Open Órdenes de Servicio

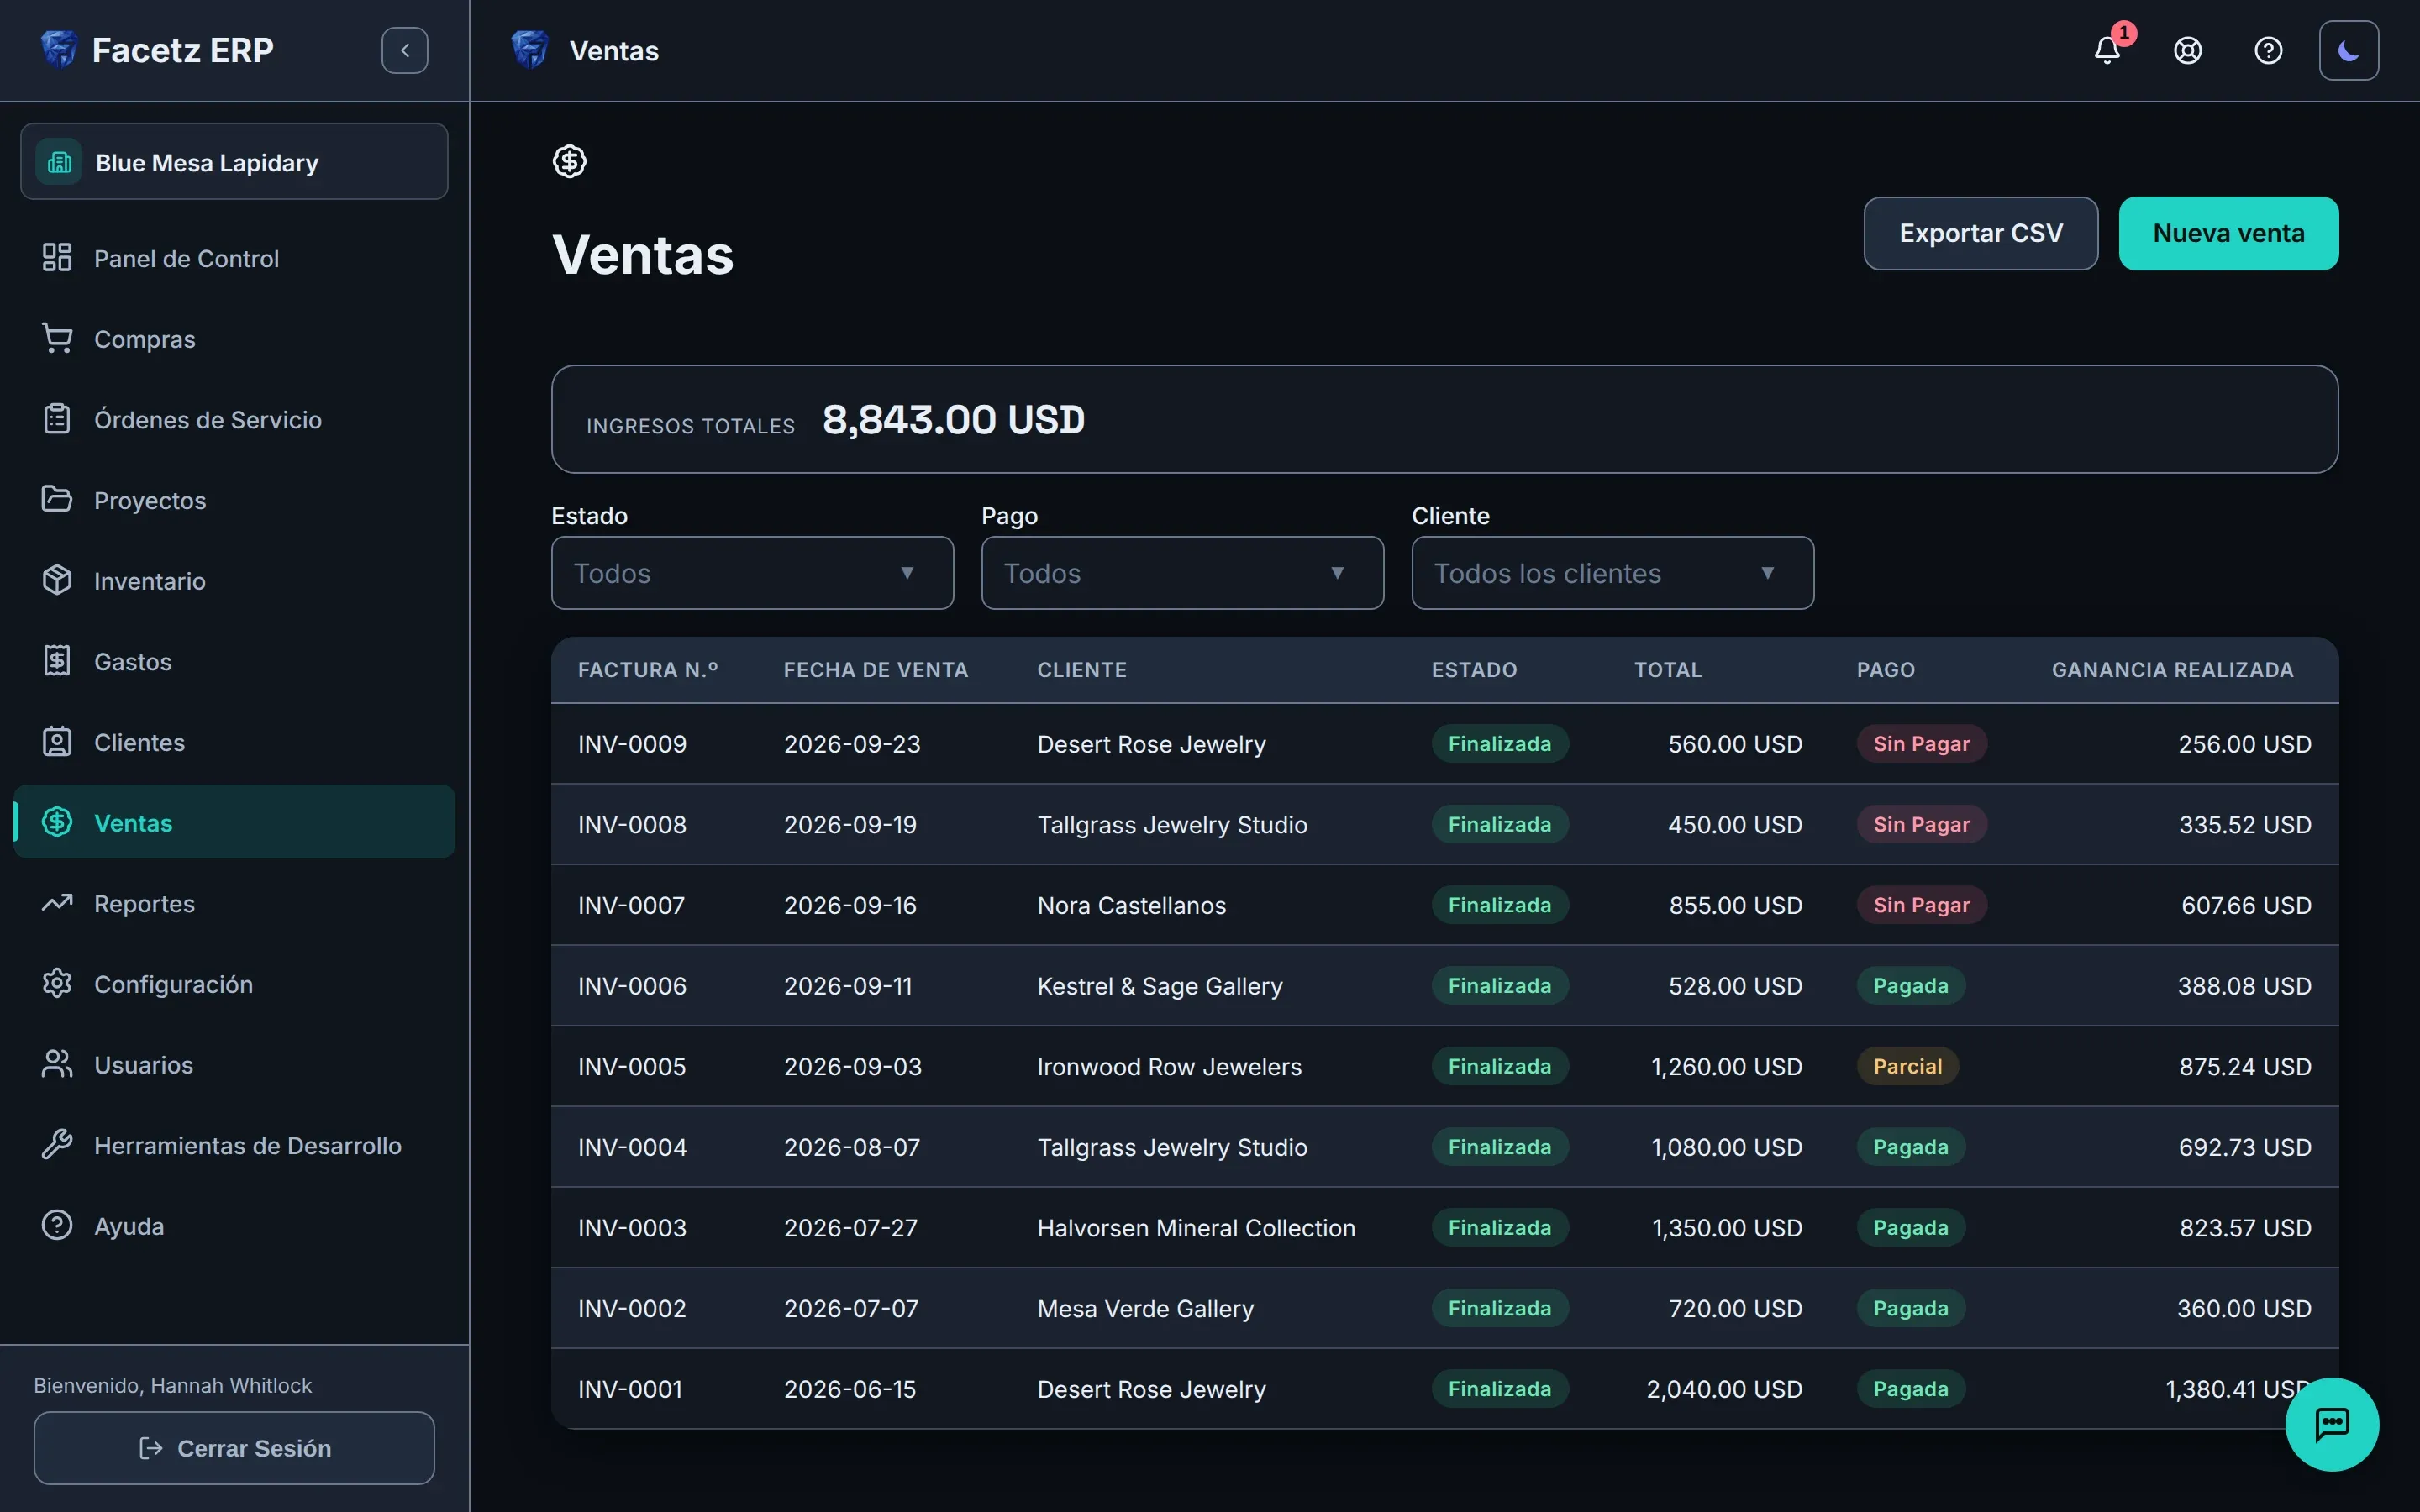pos(234,419)
